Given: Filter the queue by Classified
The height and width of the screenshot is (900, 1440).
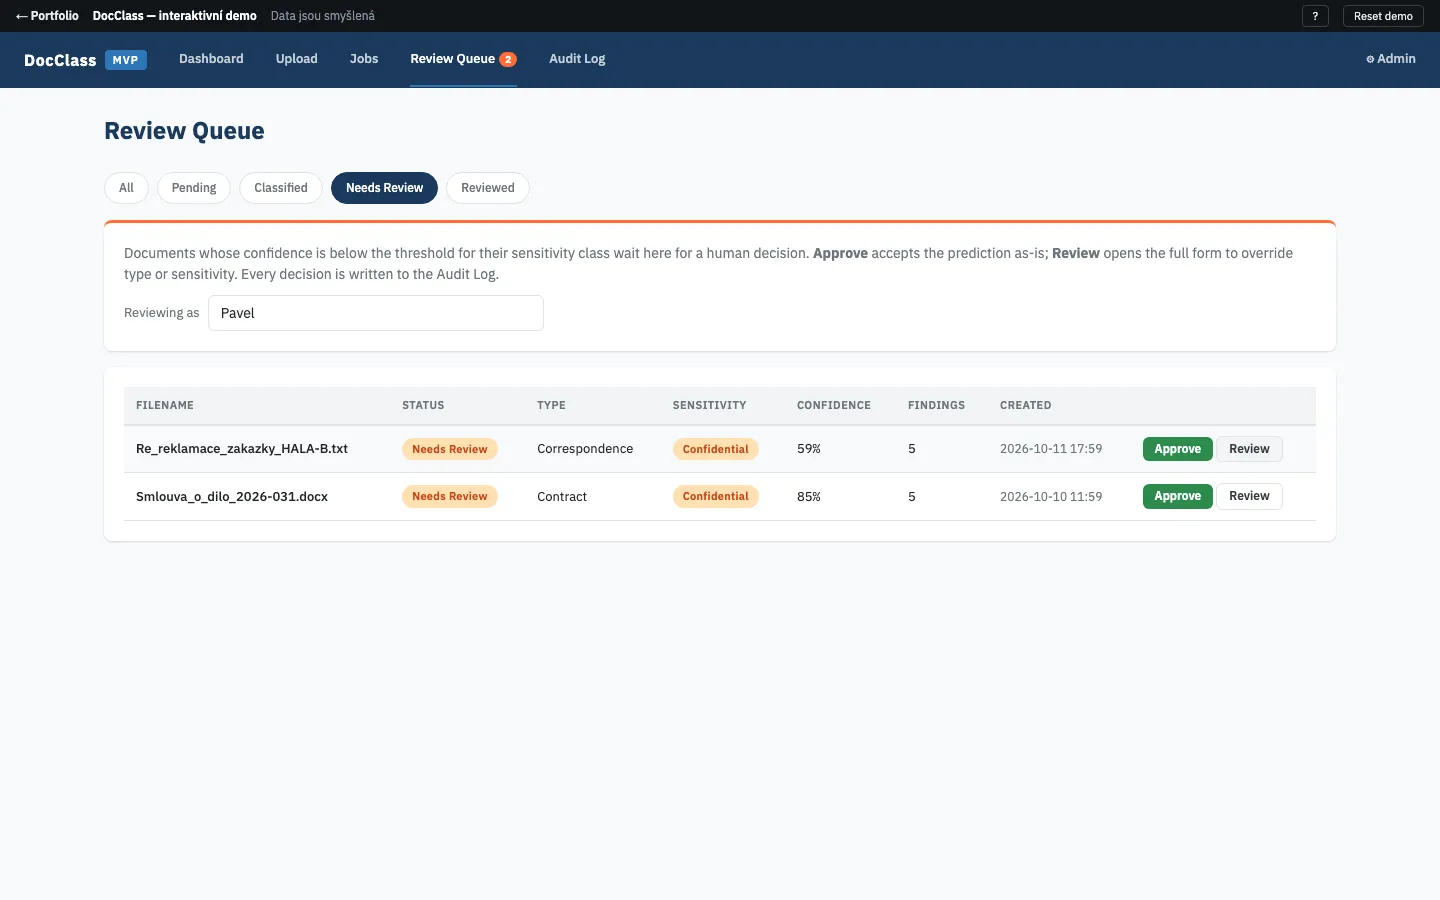Looking at the screenshot, I should [x=281, y=188].
